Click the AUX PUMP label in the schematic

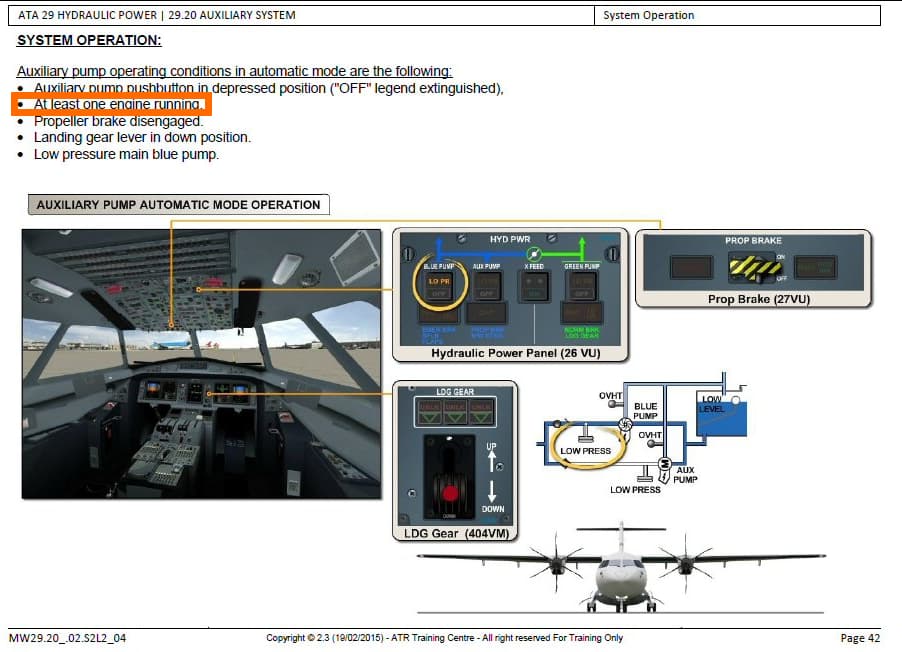685,475
